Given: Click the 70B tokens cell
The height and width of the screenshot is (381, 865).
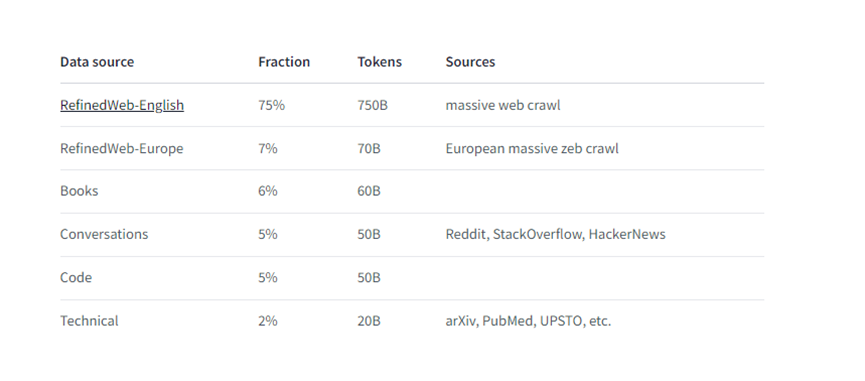Looking at the screenshot, I should 369,148.
